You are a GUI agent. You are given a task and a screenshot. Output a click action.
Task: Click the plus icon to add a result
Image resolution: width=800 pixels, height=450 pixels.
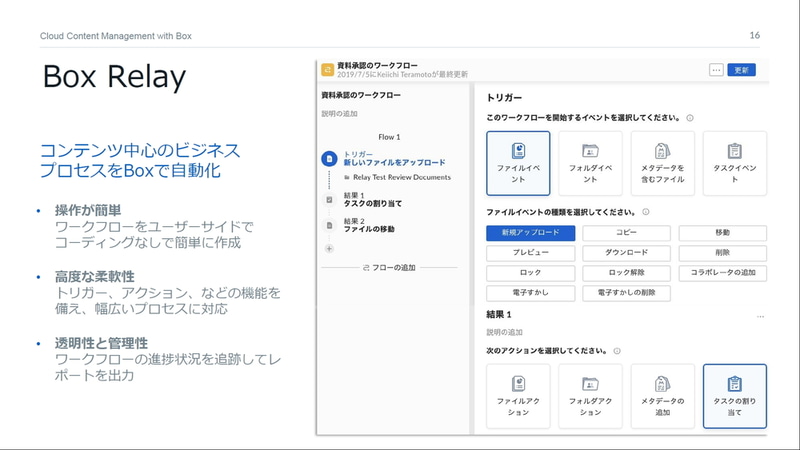point(329,249)
